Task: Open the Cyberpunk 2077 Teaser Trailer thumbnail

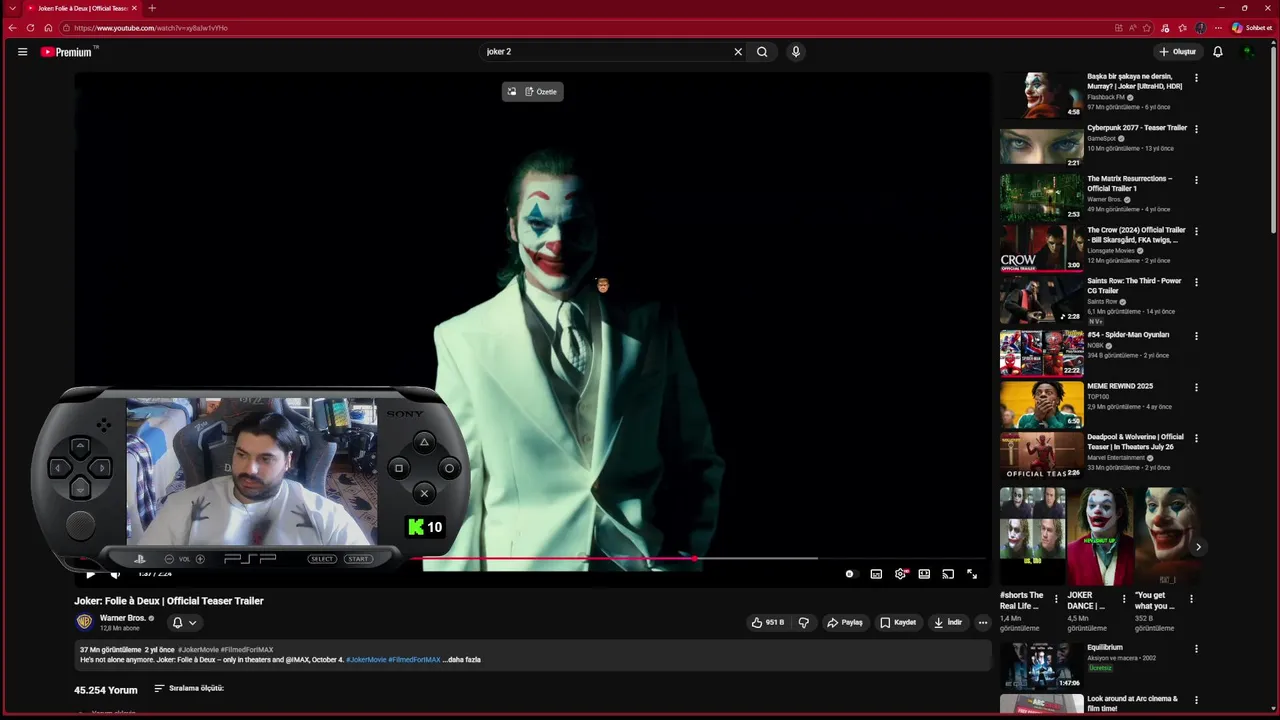Action: pos(1041,146)
